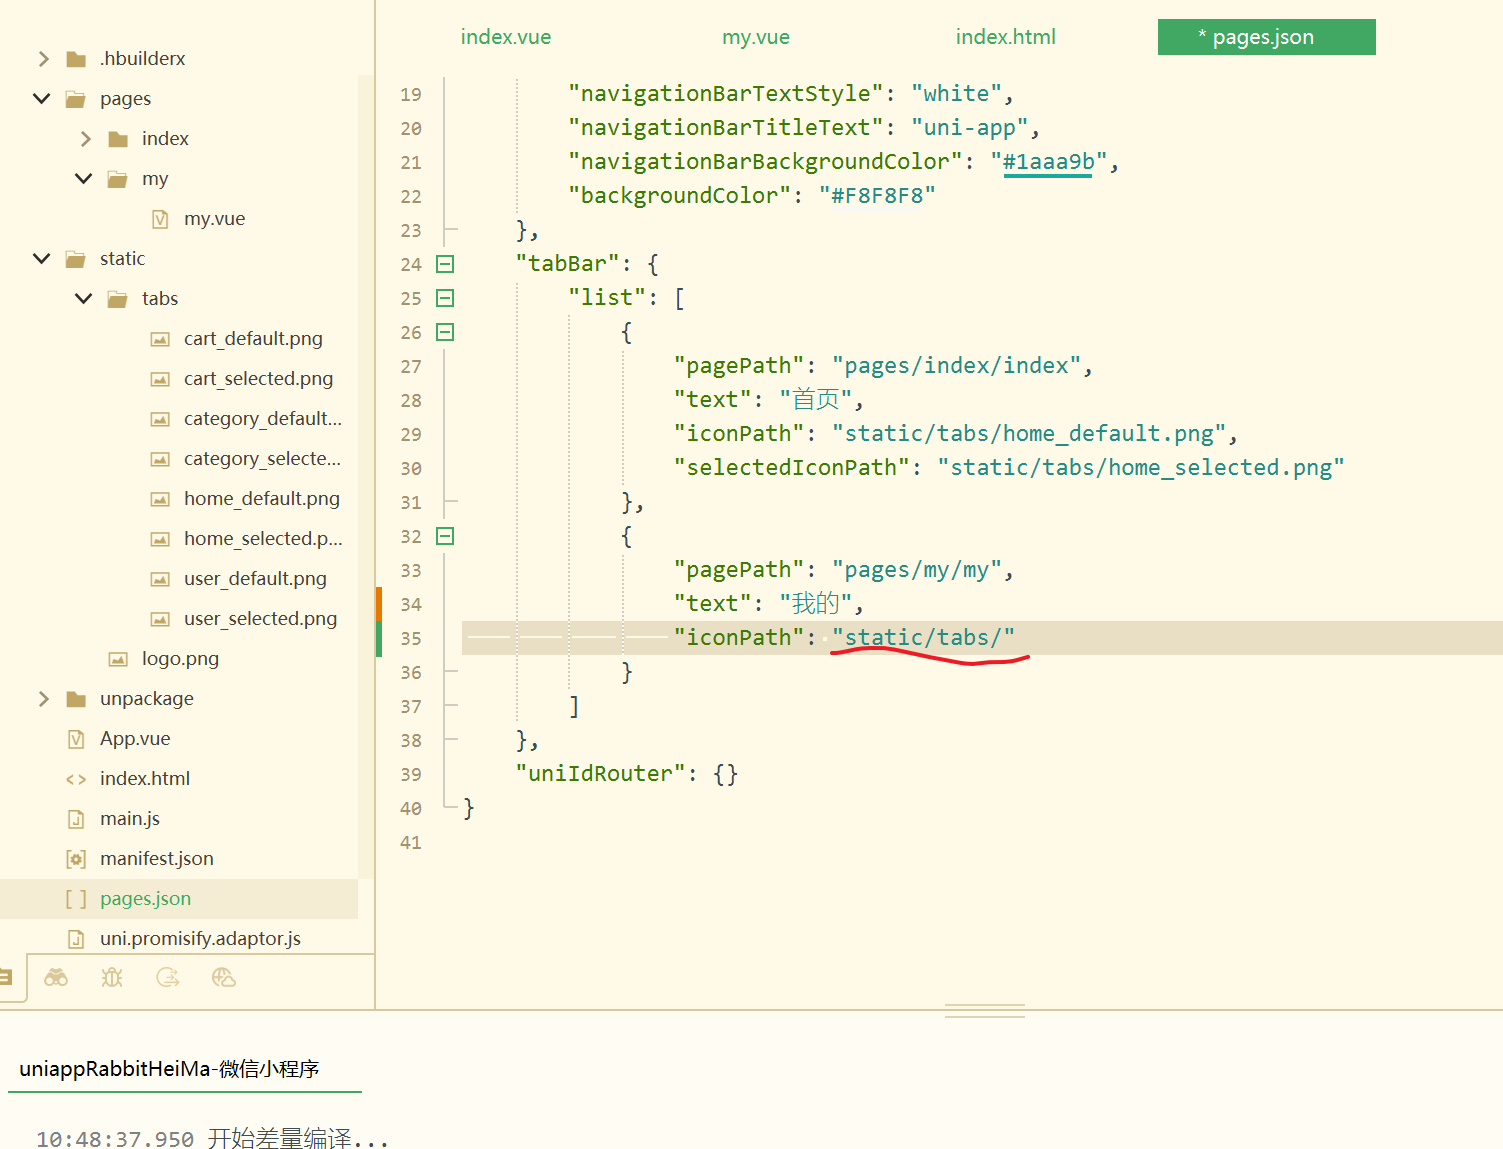Viewport: 1503px width, 1149px height.
Task: Click the unpackage folder icon
Action: 76,699
